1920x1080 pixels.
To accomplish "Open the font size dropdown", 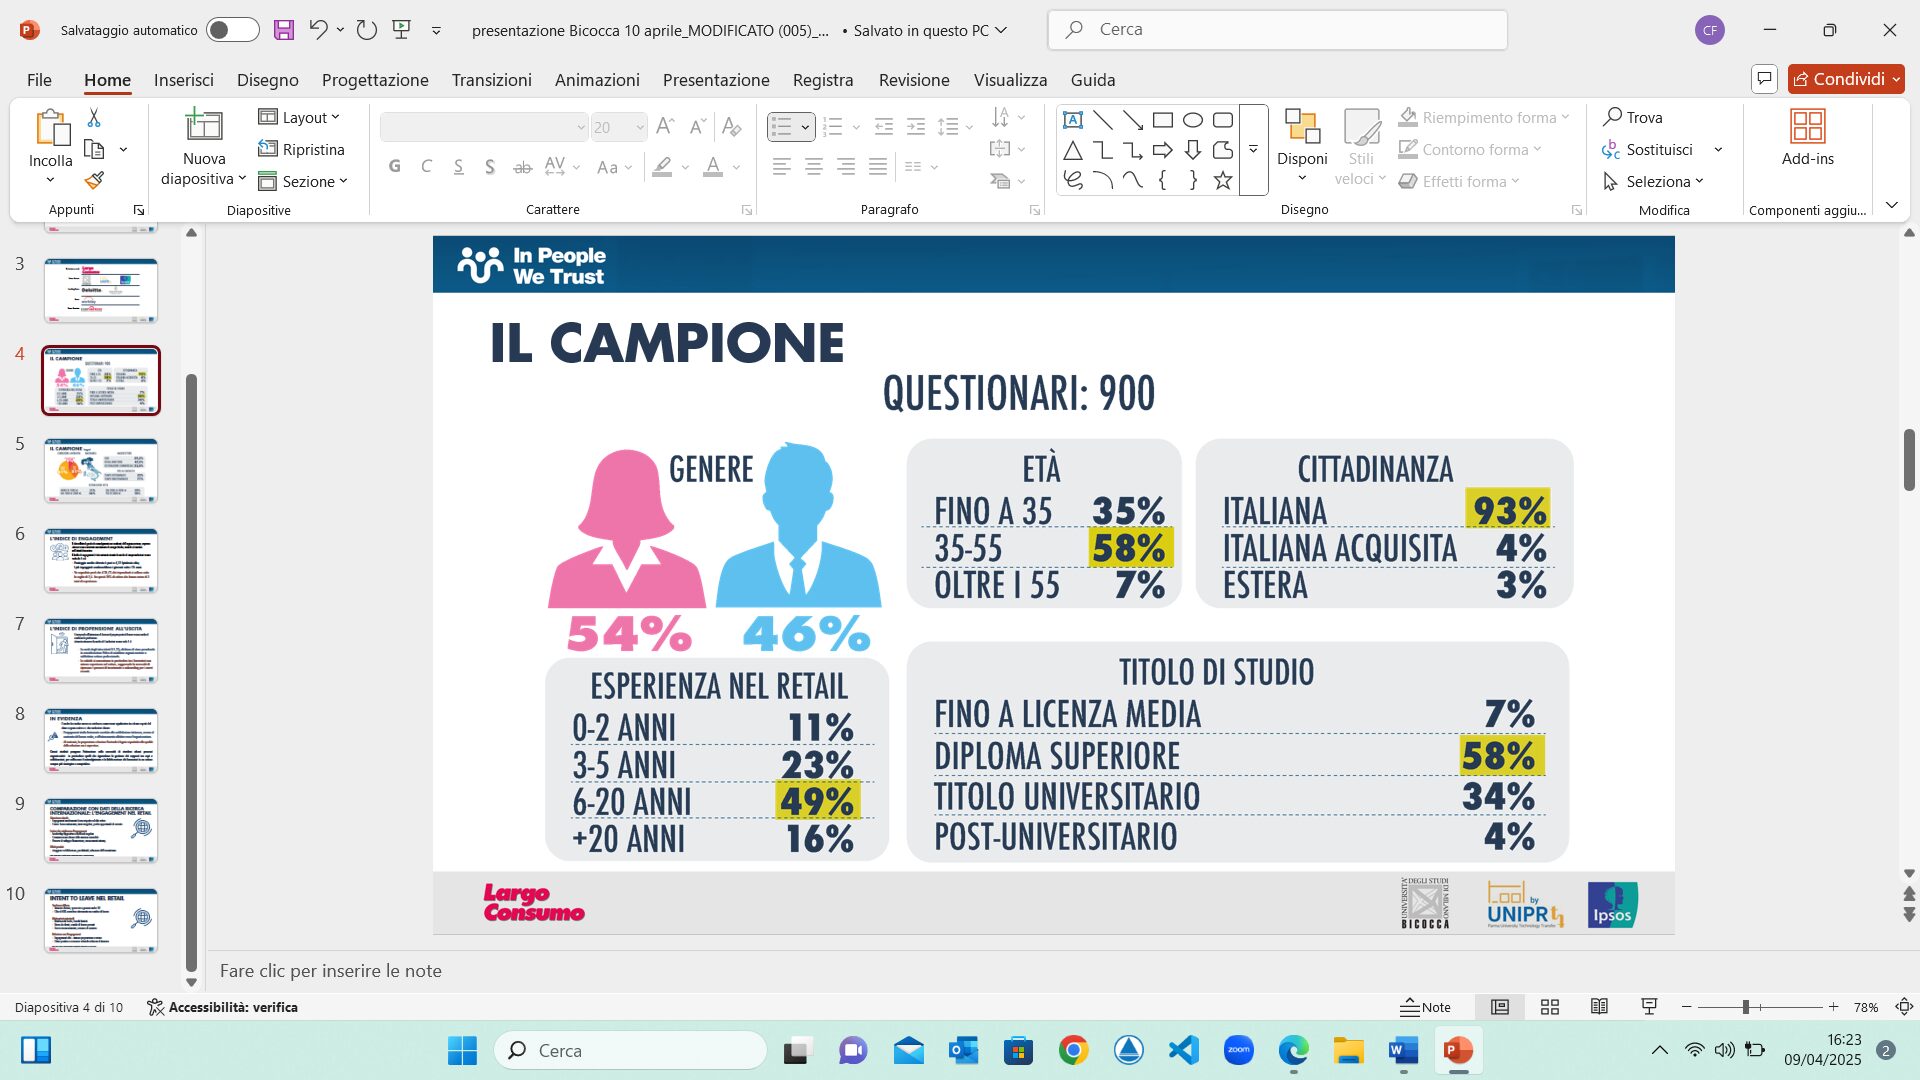I will coord(640,127).
